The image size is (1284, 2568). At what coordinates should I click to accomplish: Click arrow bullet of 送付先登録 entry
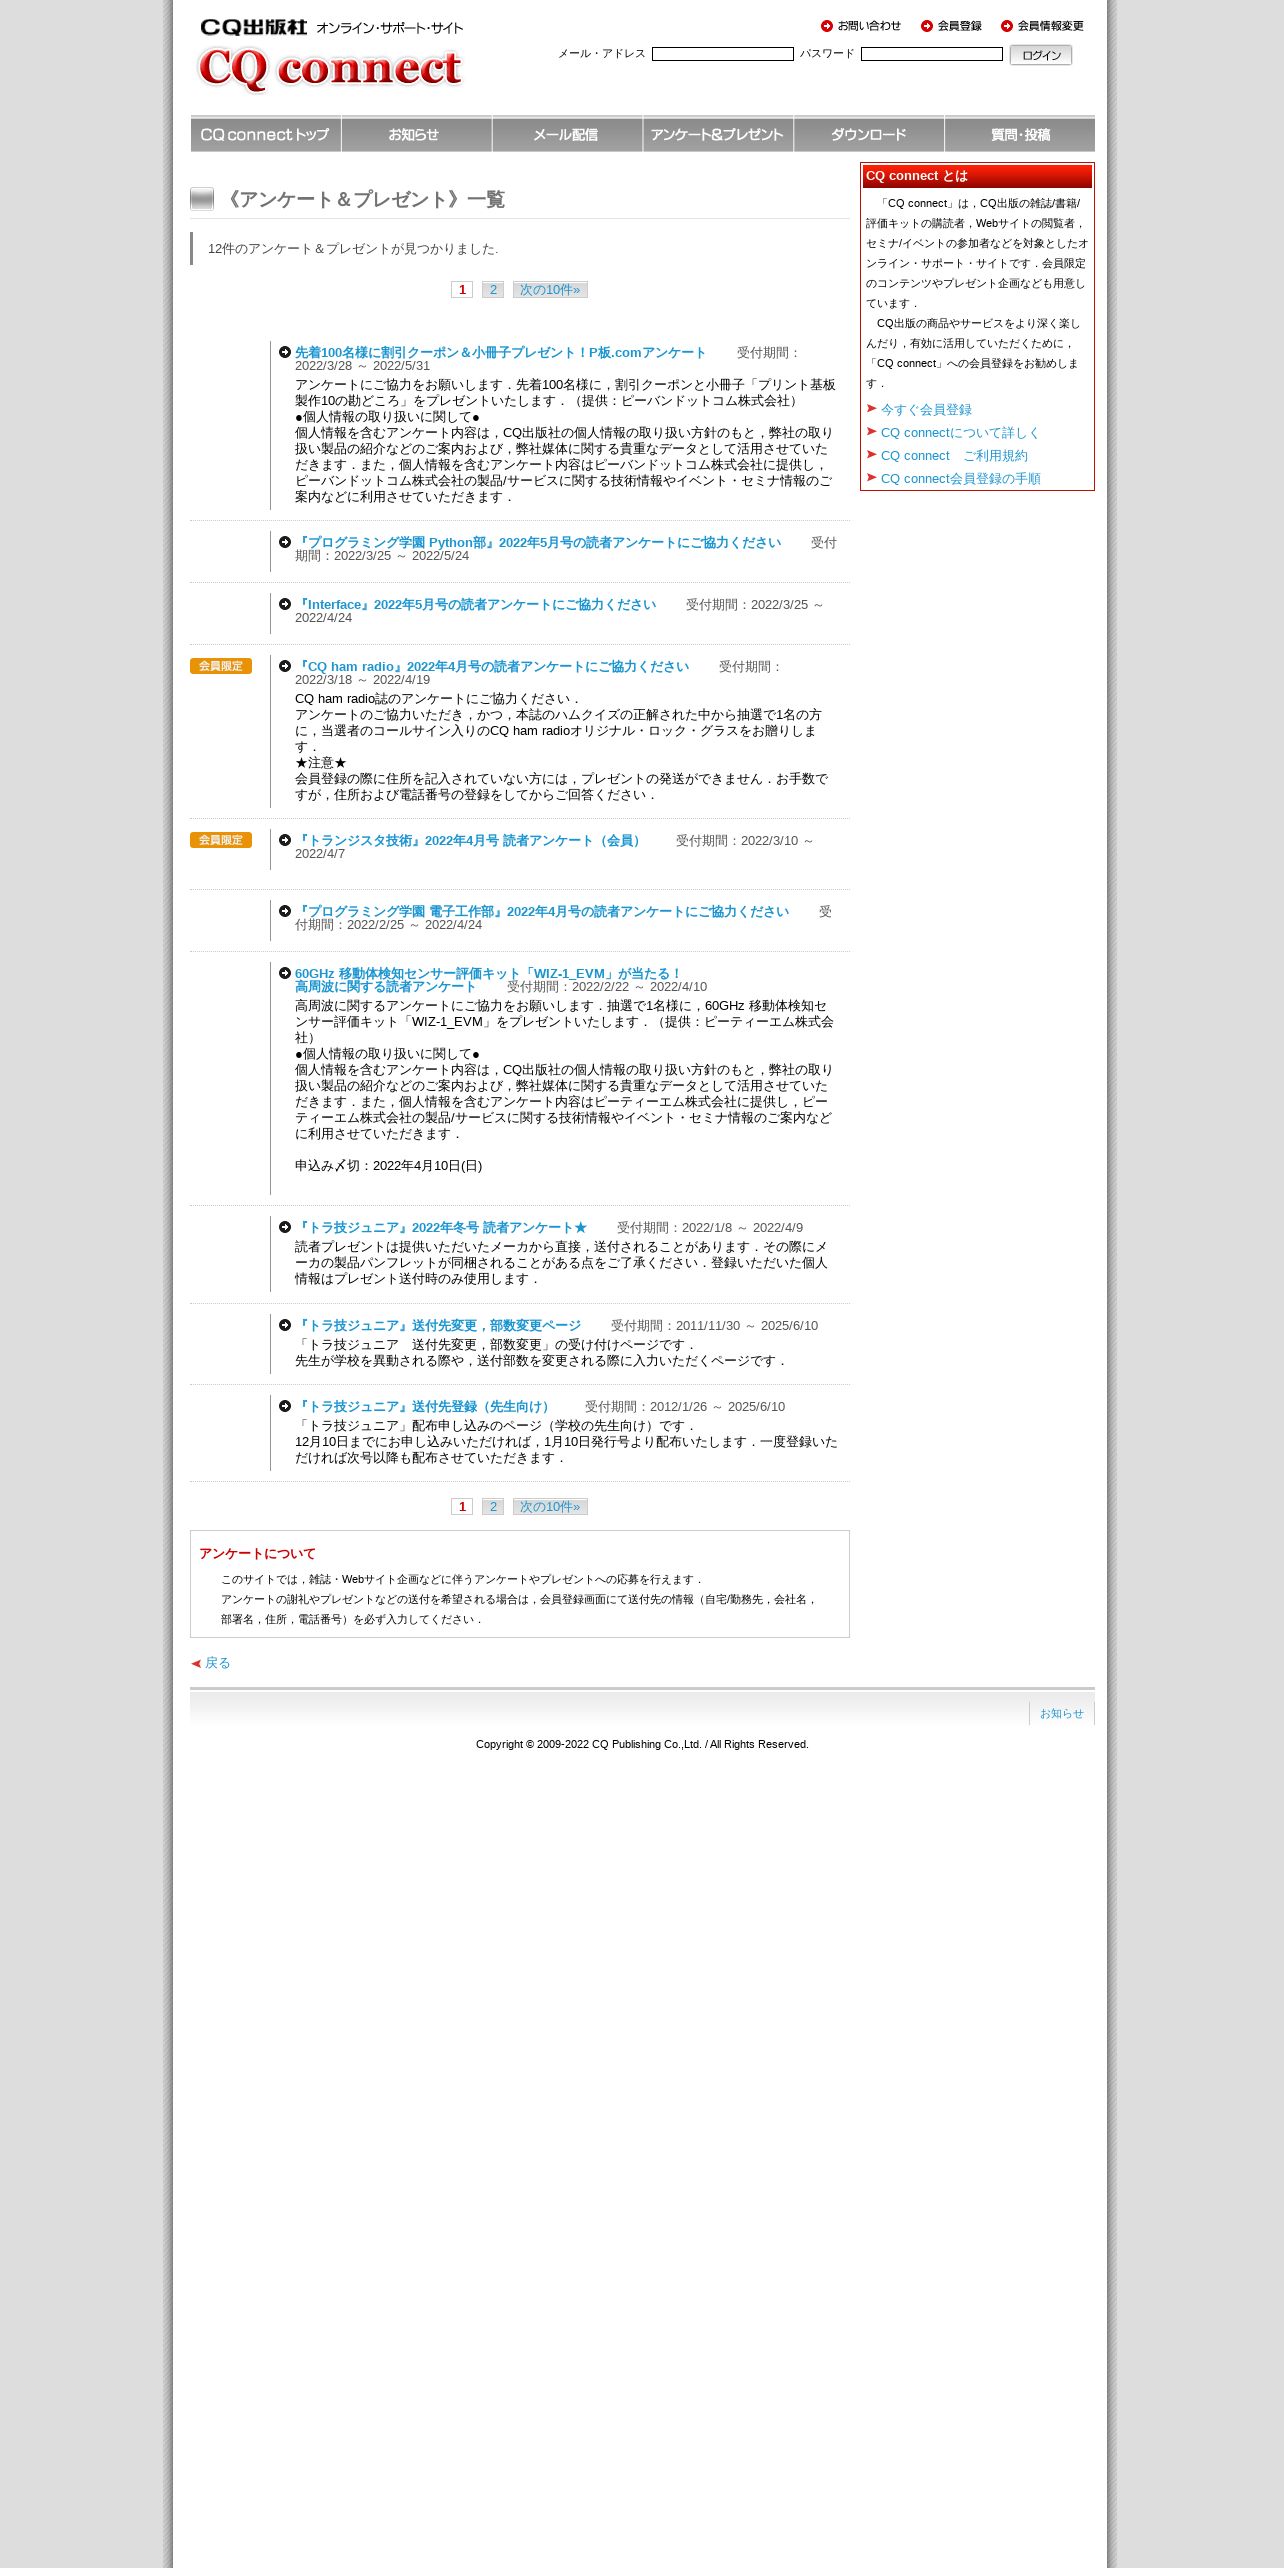(285, 1406)
